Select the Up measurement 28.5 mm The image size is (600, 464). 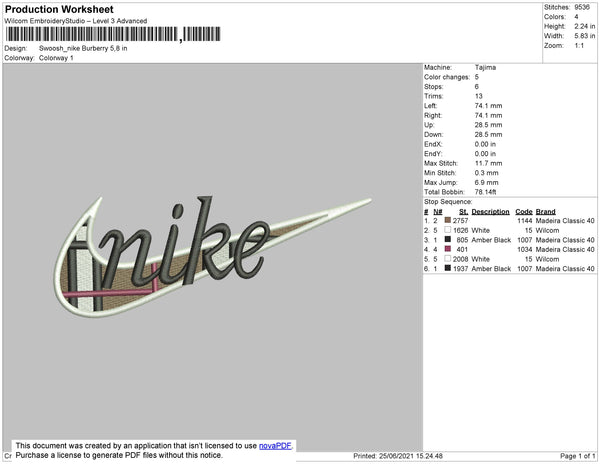488,125
